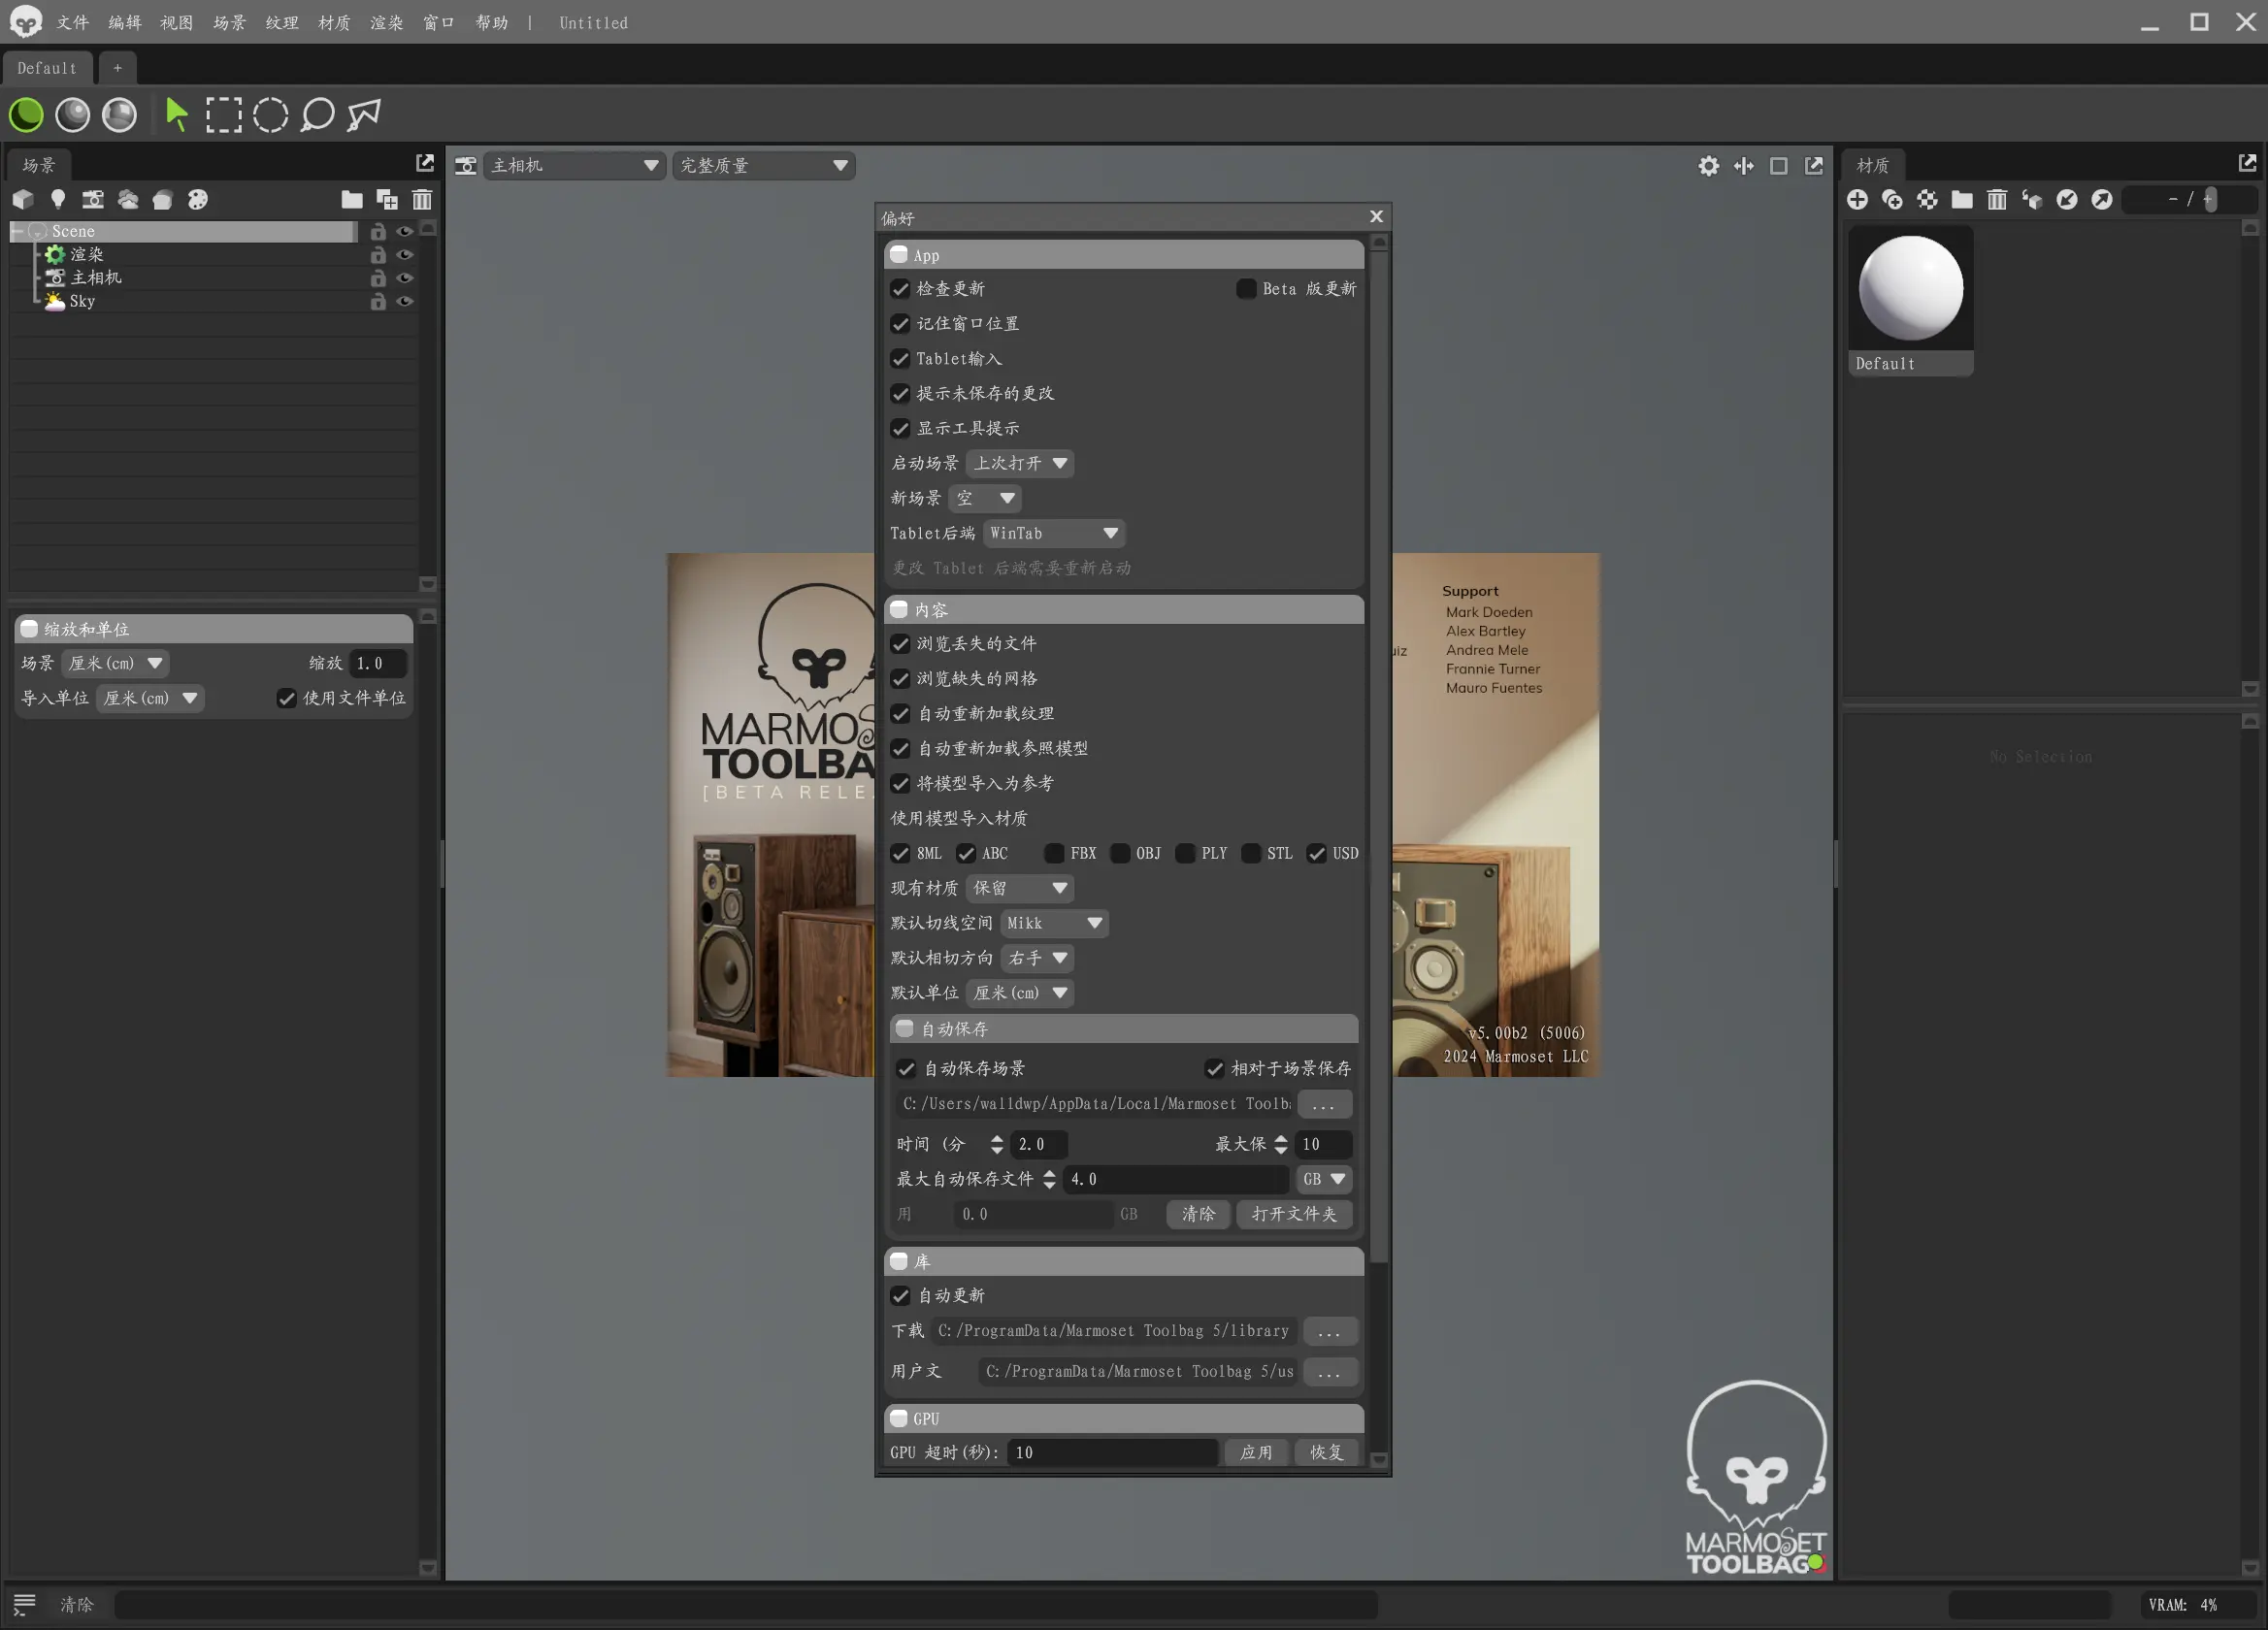The height and width of the screenshot is (1630, 2268).
Task: Browse autosave path with ellipsis button
Action: tap(1323, 1104)
